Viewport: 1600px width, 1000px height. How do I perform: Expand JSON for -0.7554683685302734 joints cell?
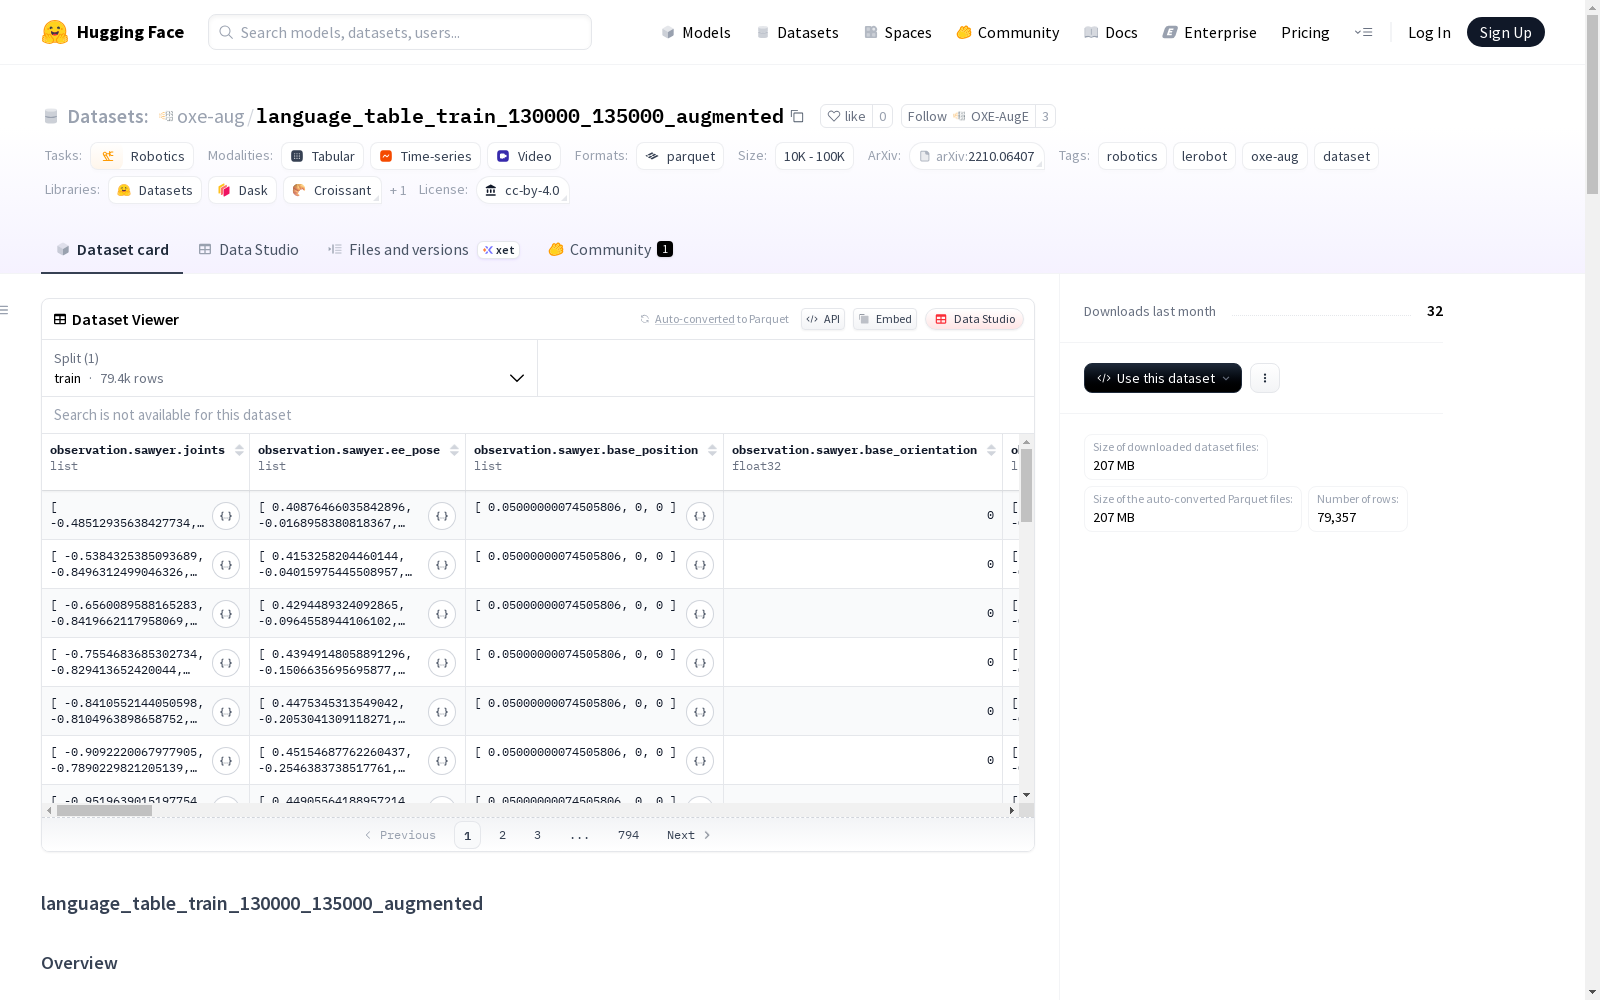(x=226, y=663)
